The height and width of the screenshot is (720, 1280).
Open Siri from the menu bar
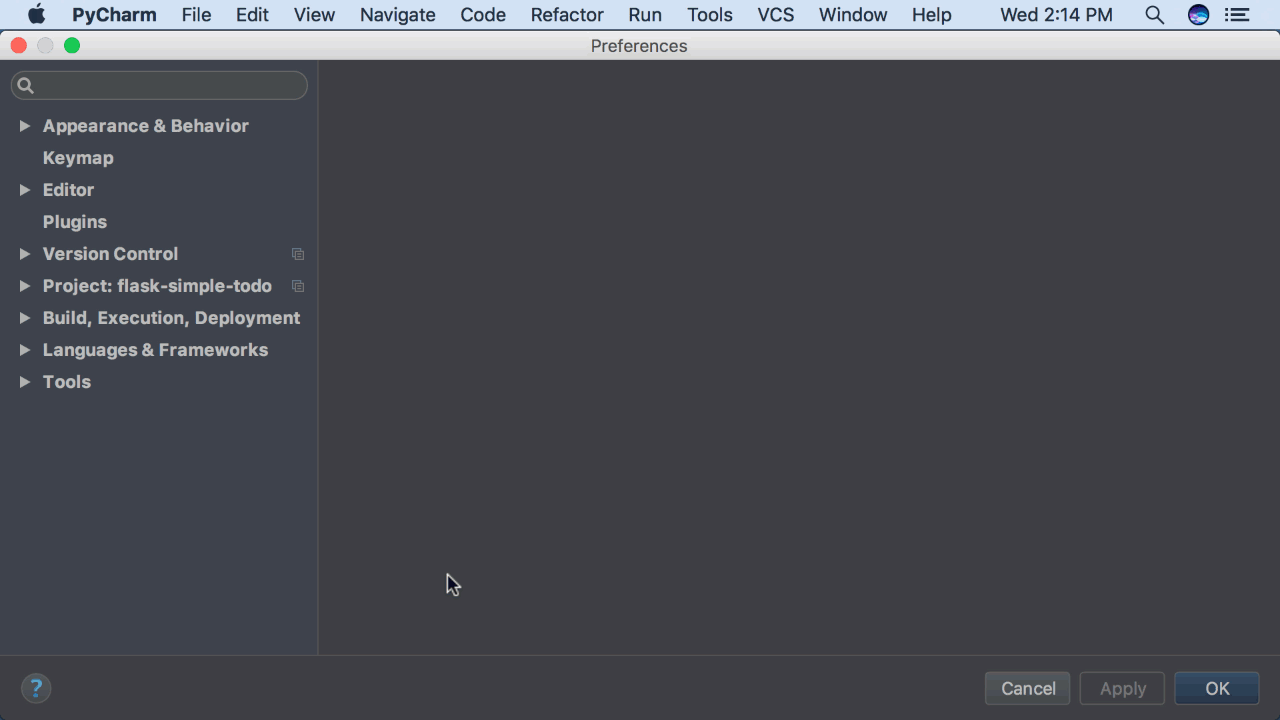1198,15
